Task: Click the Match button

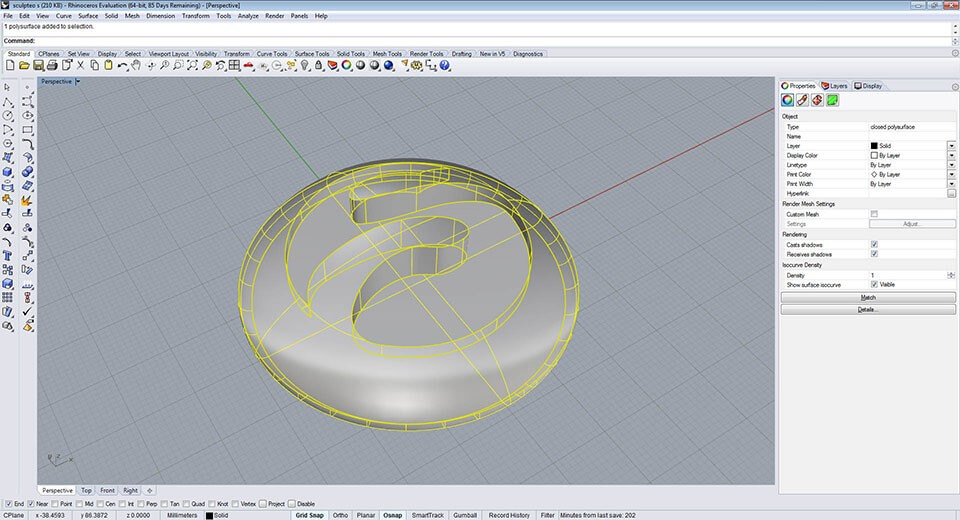Action: click(868, 297)
